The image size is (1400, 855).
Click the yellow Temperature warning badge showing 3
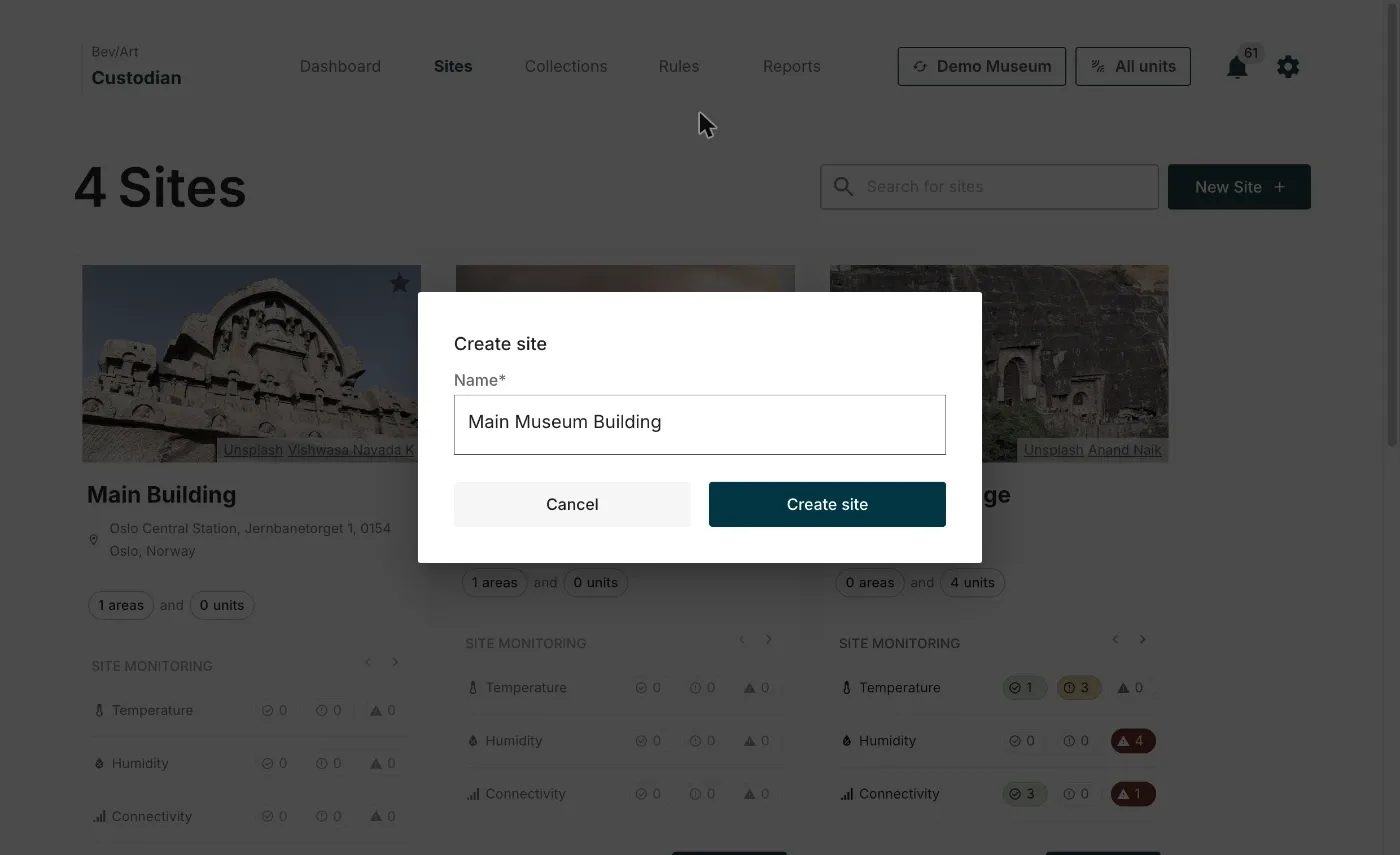pos(1079,688)
